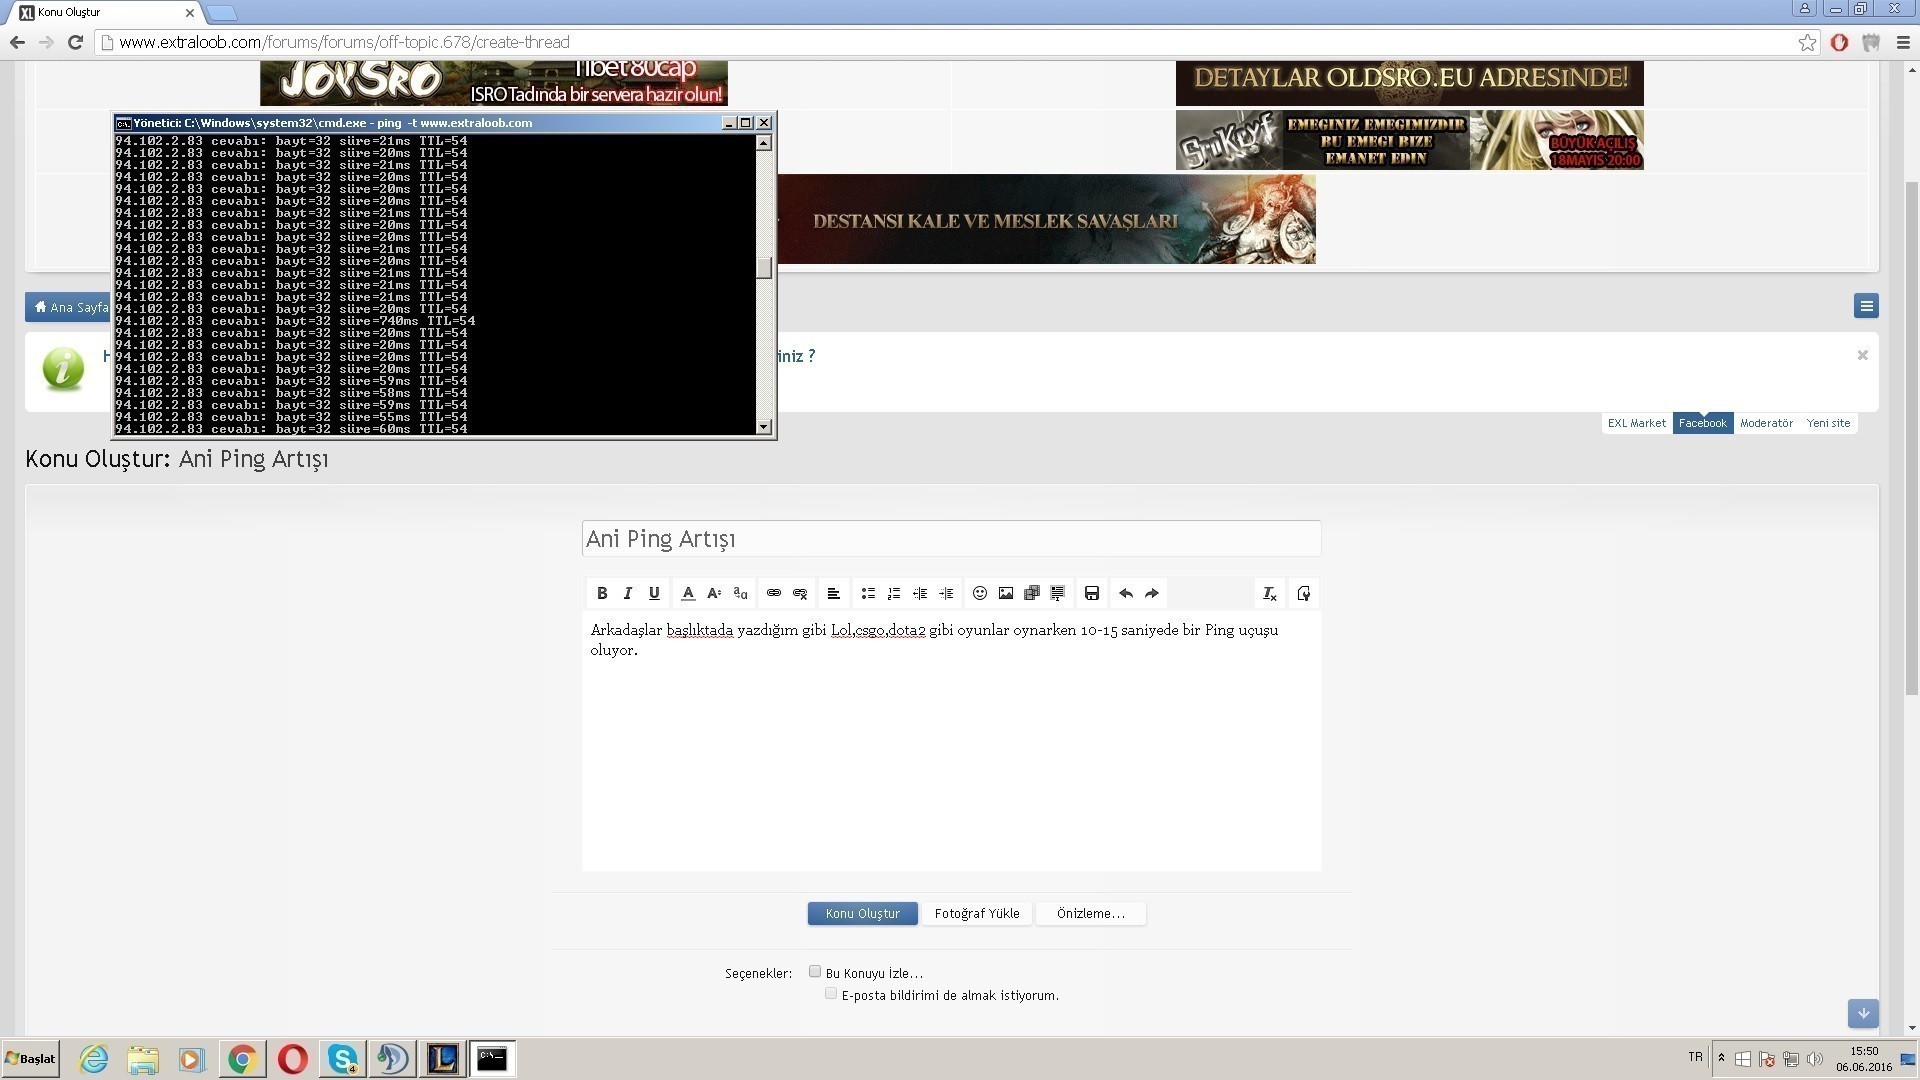
Task: Toggle underline formatting in editor
Action: (x=654, y=593)
